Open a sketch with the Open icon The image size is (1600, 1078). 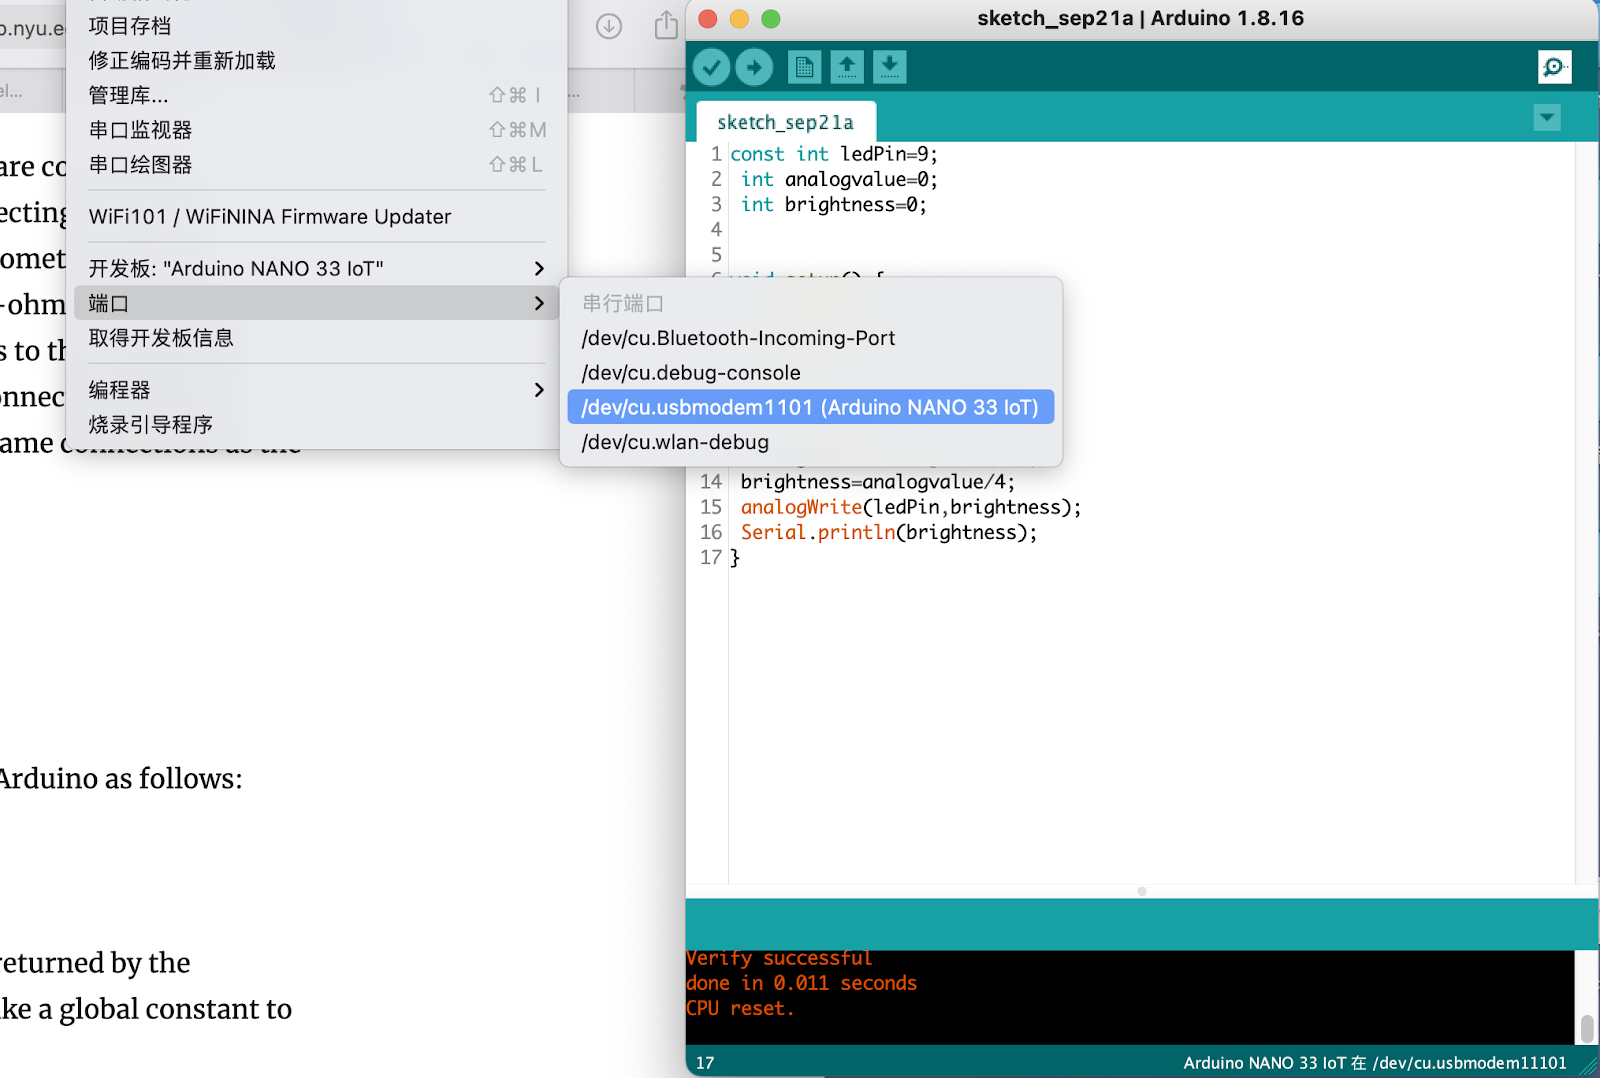pyautogui.click(x=847, y=67)
